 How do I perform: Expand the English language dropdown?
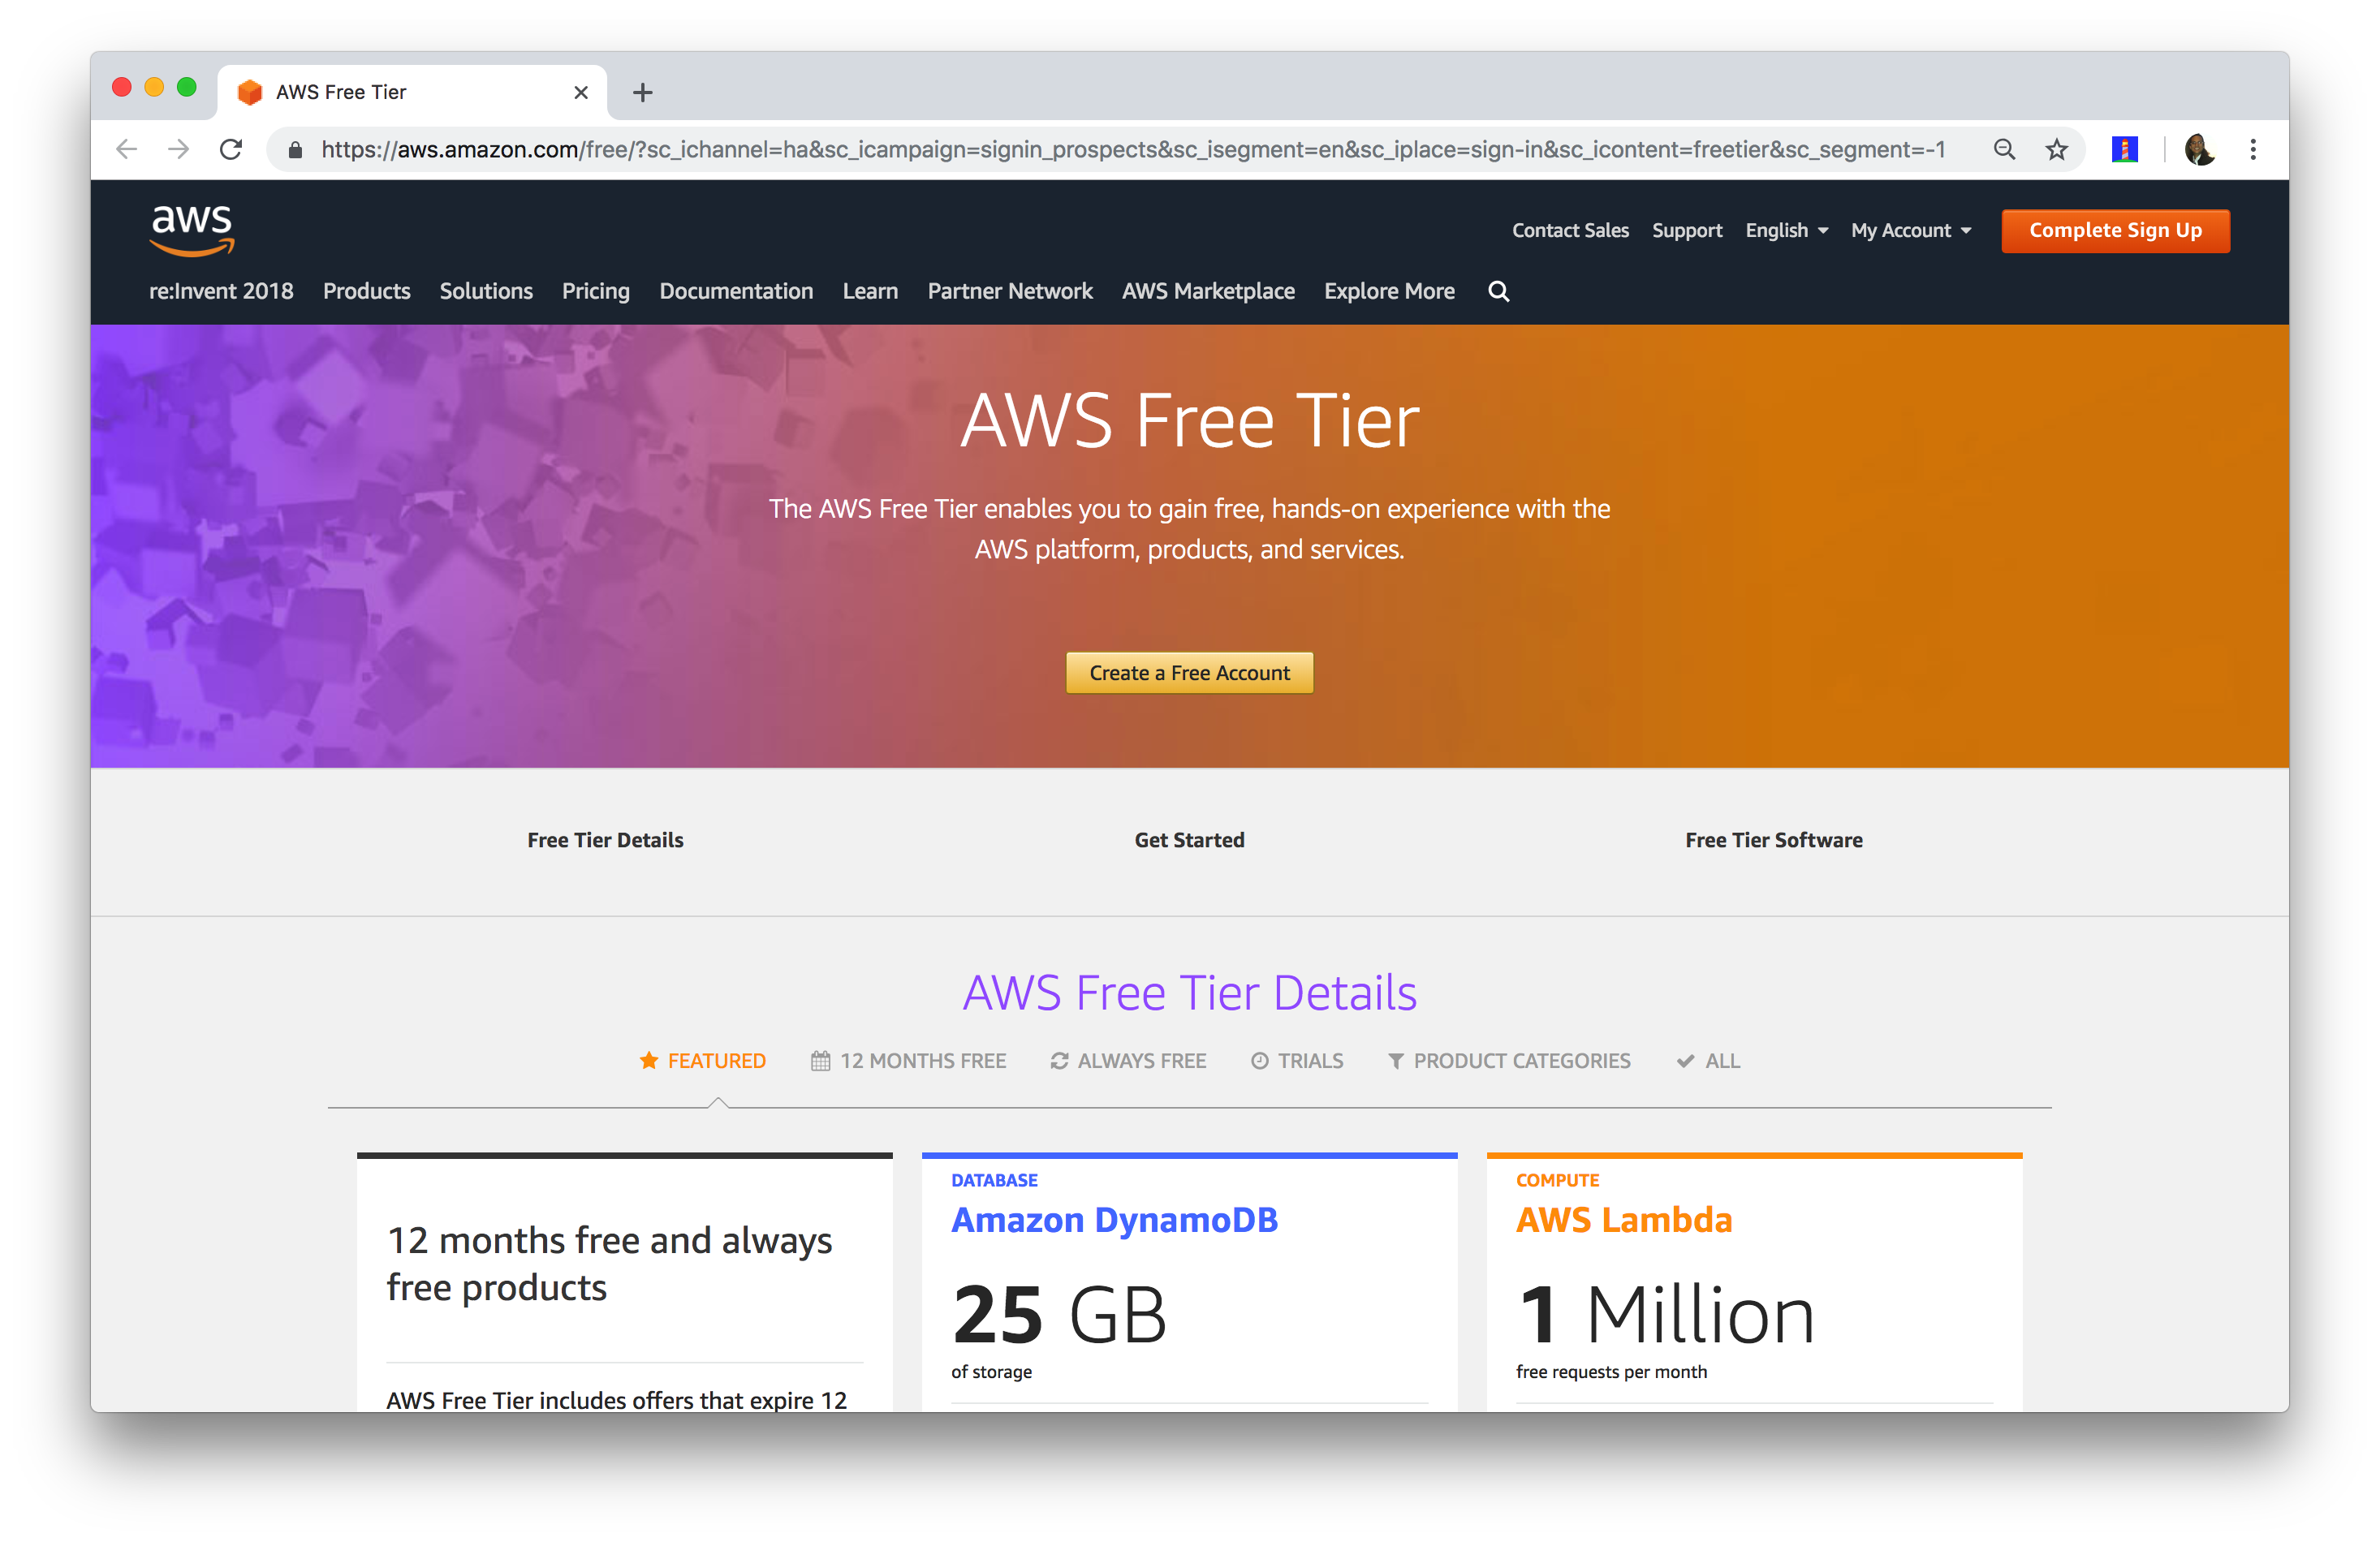click(1787, 229)
